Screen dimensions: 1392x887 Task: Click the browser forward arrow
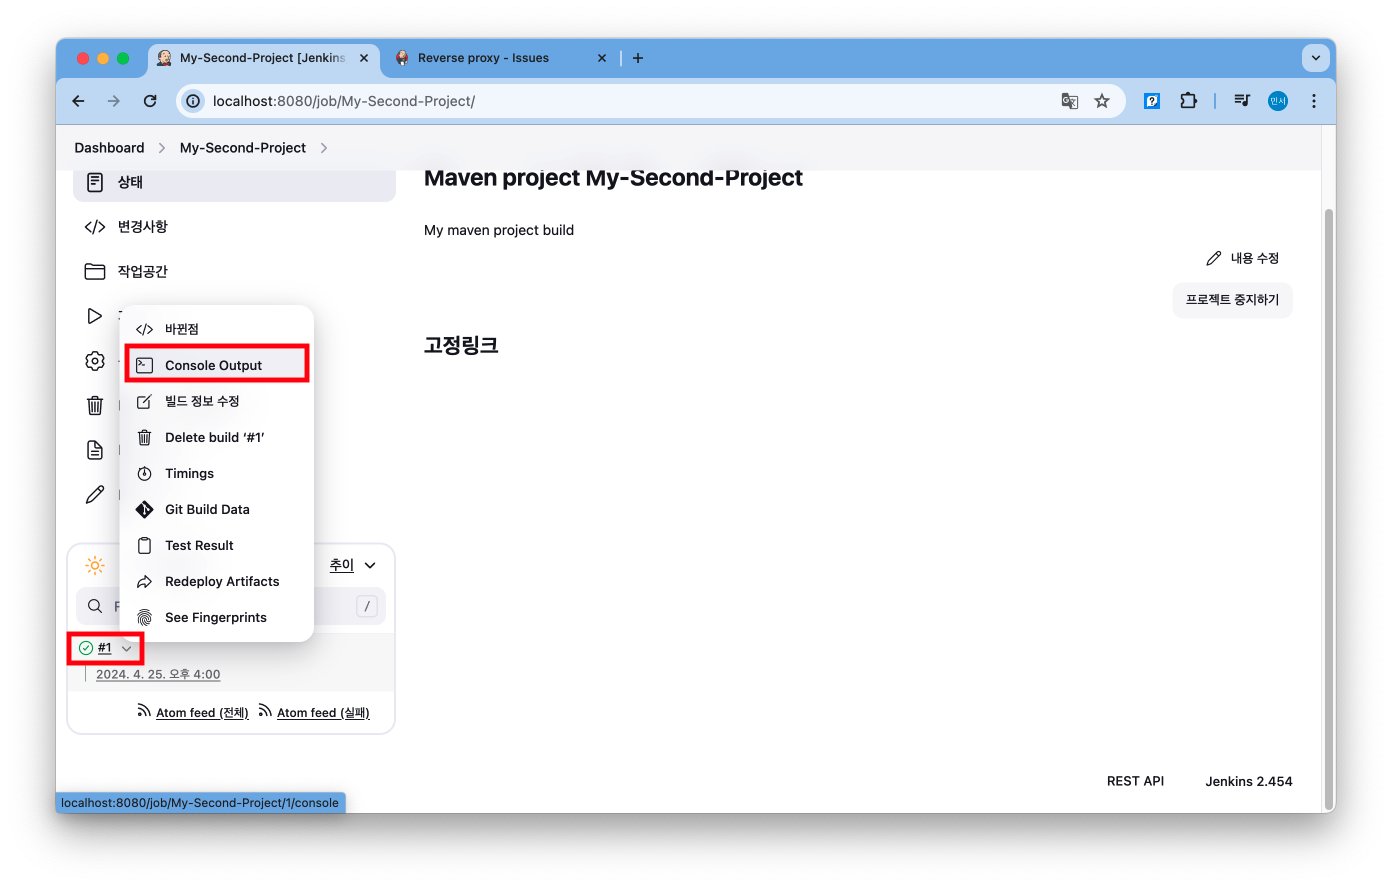pyautogui.click(x=114, y=101)
